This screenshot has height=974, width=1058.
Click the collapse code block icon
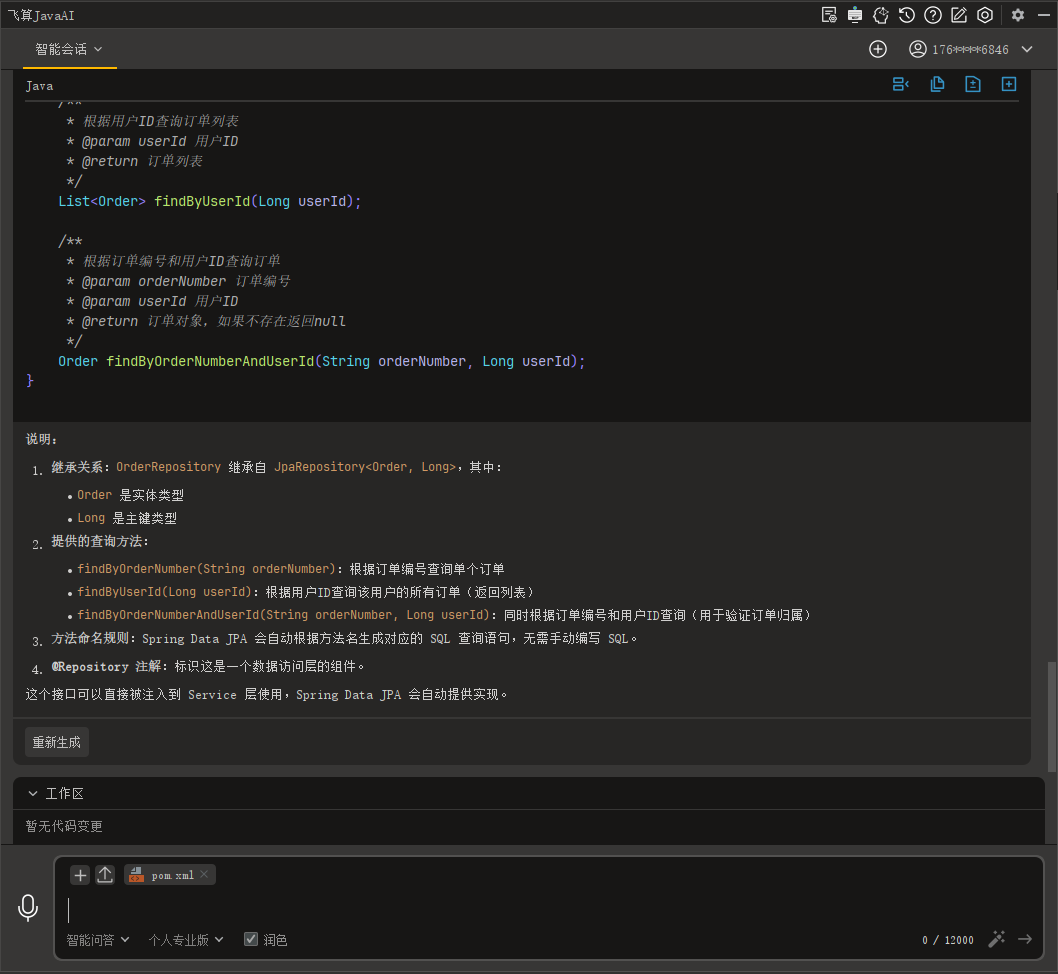click(901, 84)
